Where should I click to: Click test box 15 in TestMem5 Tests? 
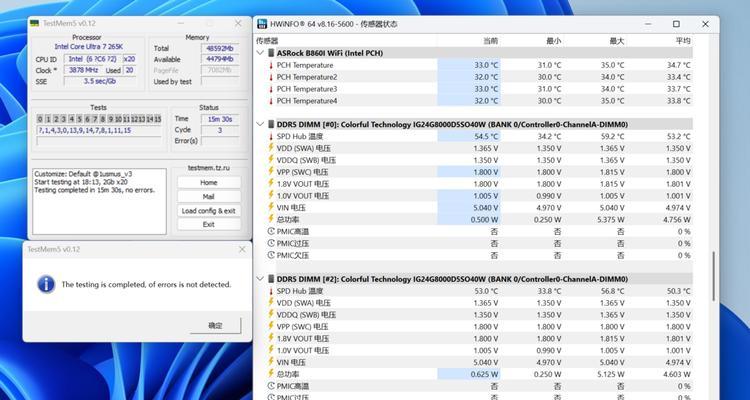pyautogui.click(x=157, y=119)
